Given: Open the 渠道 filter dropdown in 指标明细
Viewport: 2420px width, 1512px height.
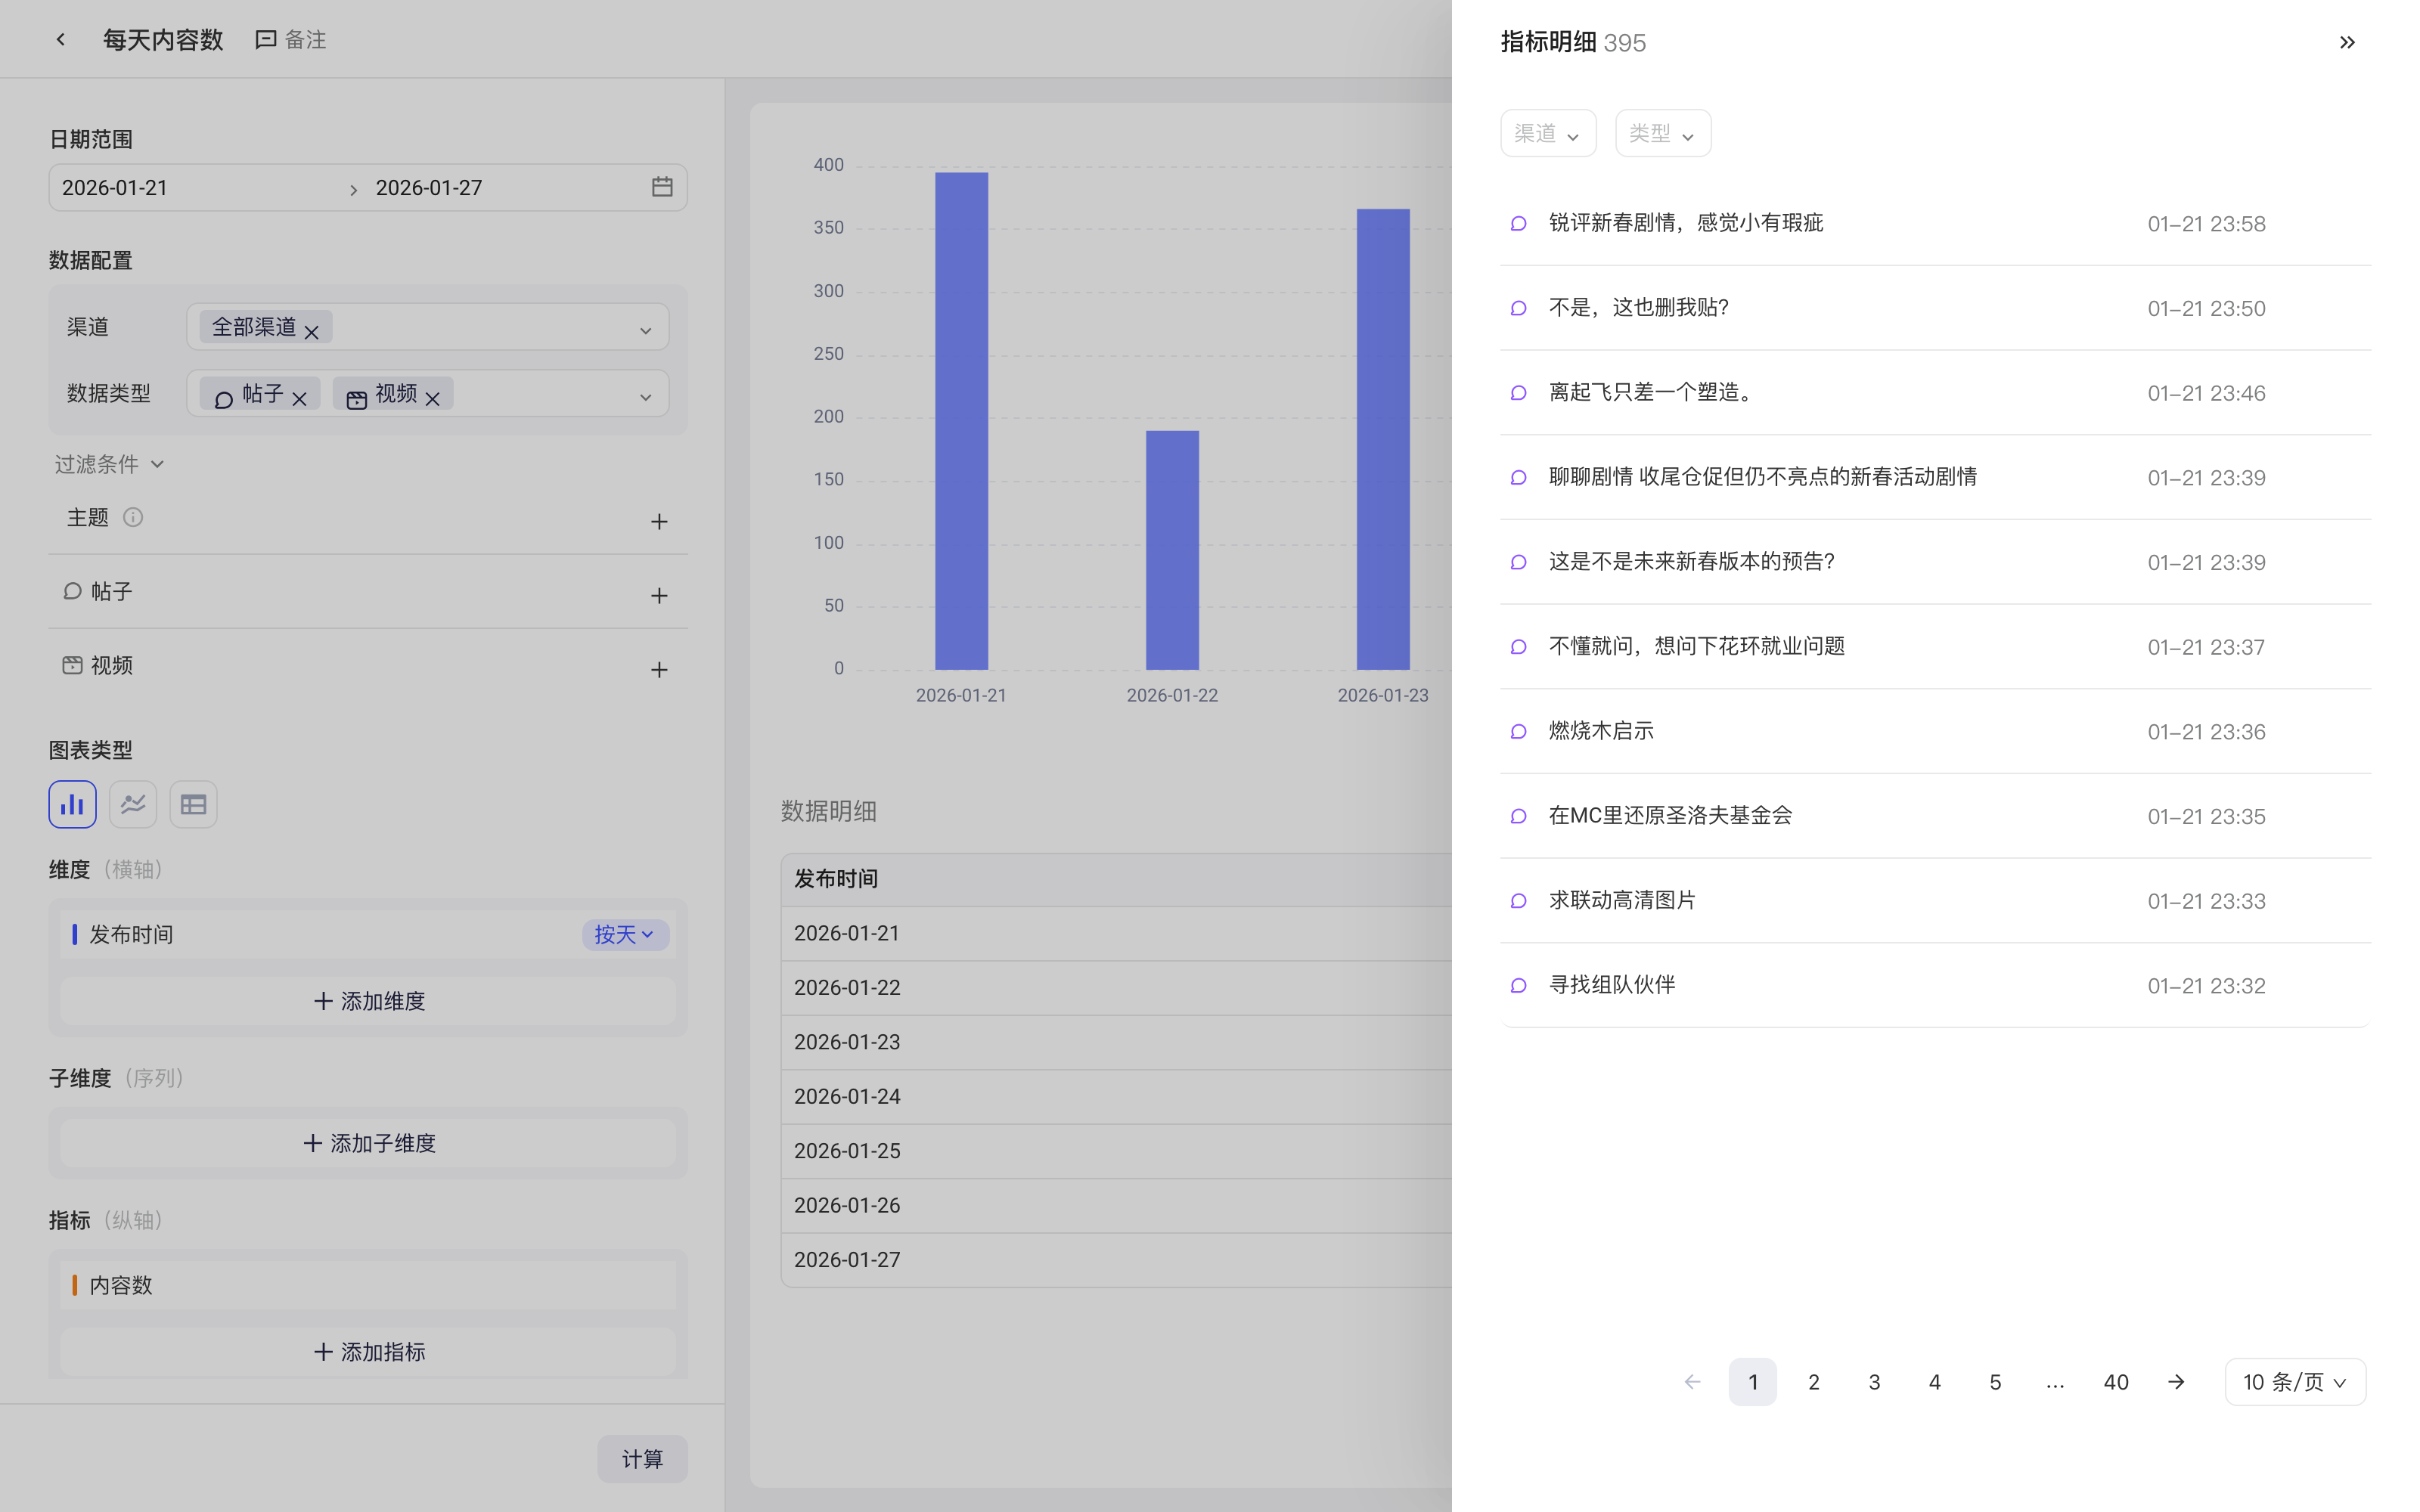Looking at the screenshot, I should [1548, 133].
